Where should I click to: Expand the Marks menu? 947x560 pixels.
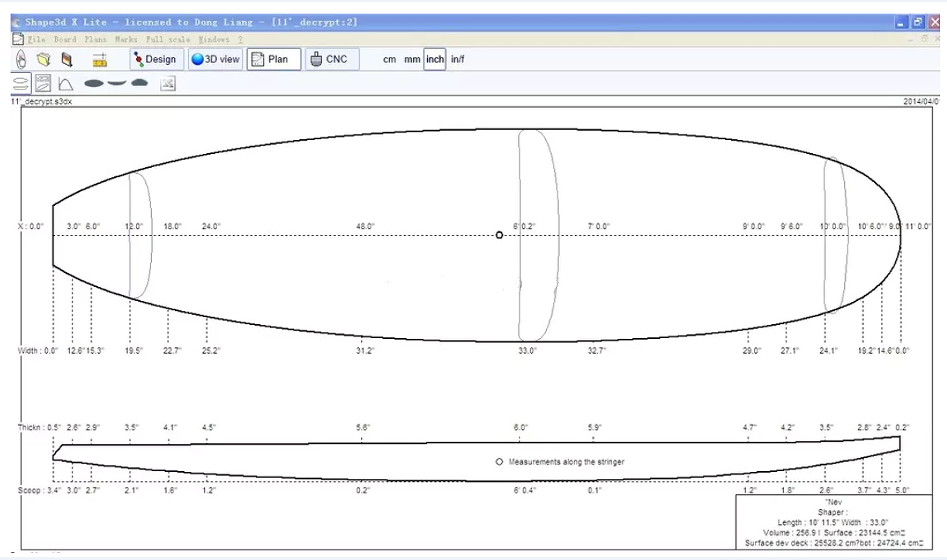click(x=126, y=39)
